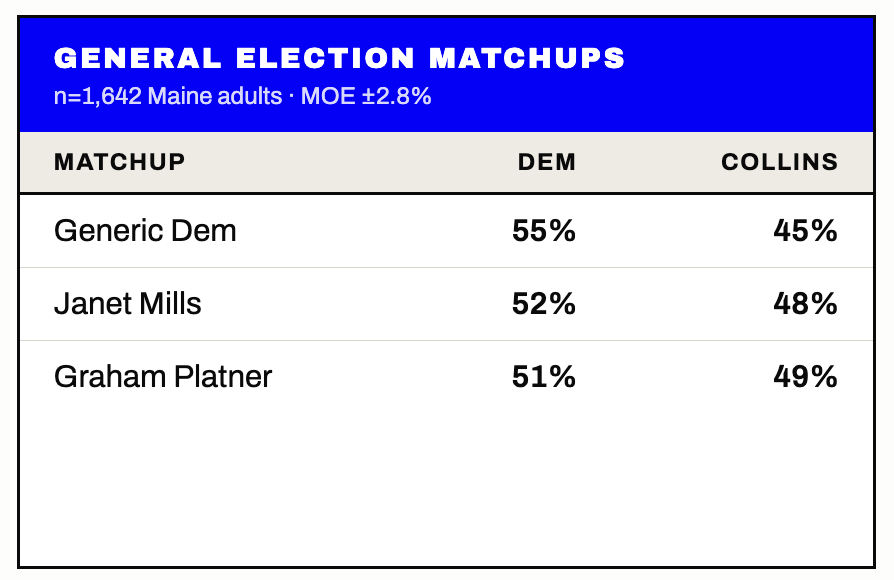Click the Janet Mills row label
894x580 pixels.
point(128,303)
